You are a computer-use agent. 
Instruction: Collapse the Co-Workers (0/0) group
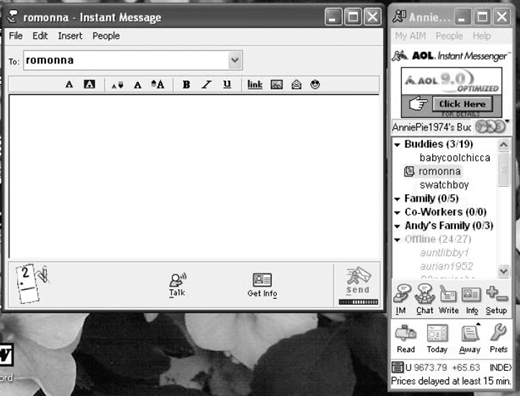click(397, 212)
